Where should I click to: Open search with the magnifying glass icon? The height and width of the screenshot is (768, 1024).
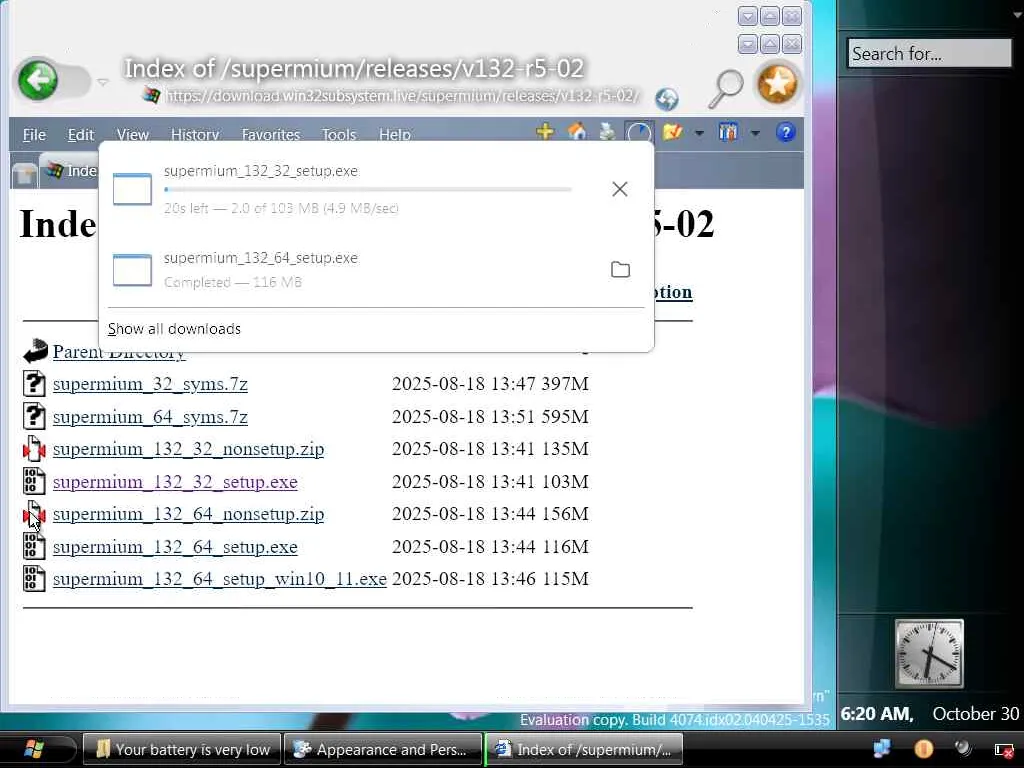pos(726,88)
